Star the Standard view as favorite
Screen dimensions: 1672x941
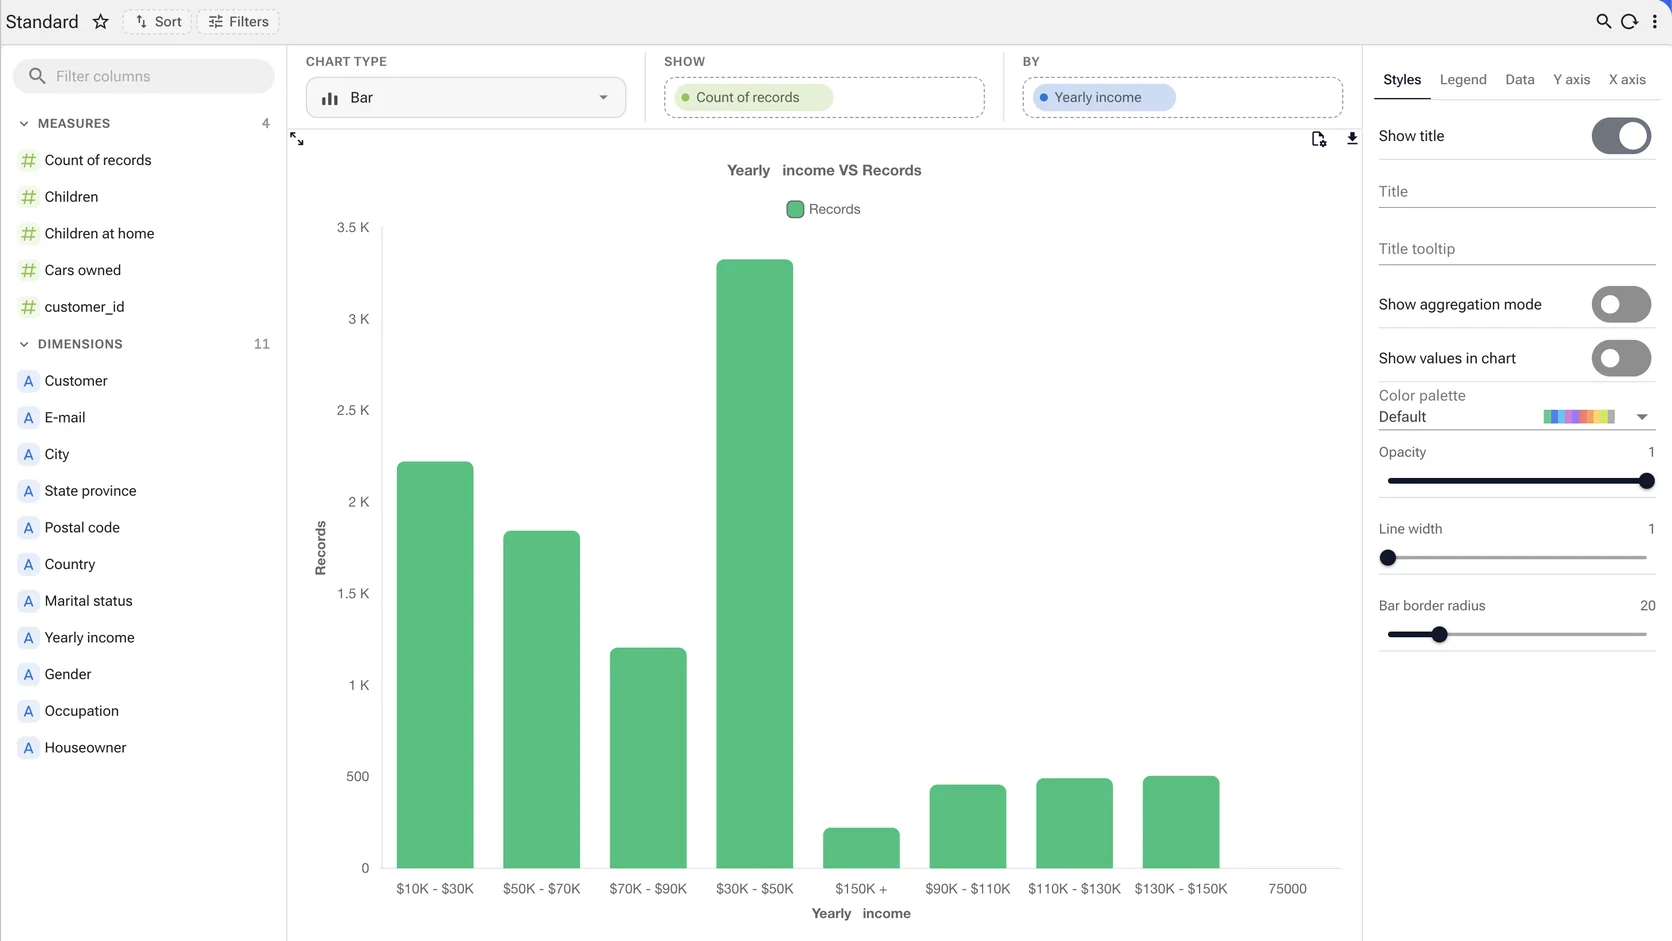100,21
